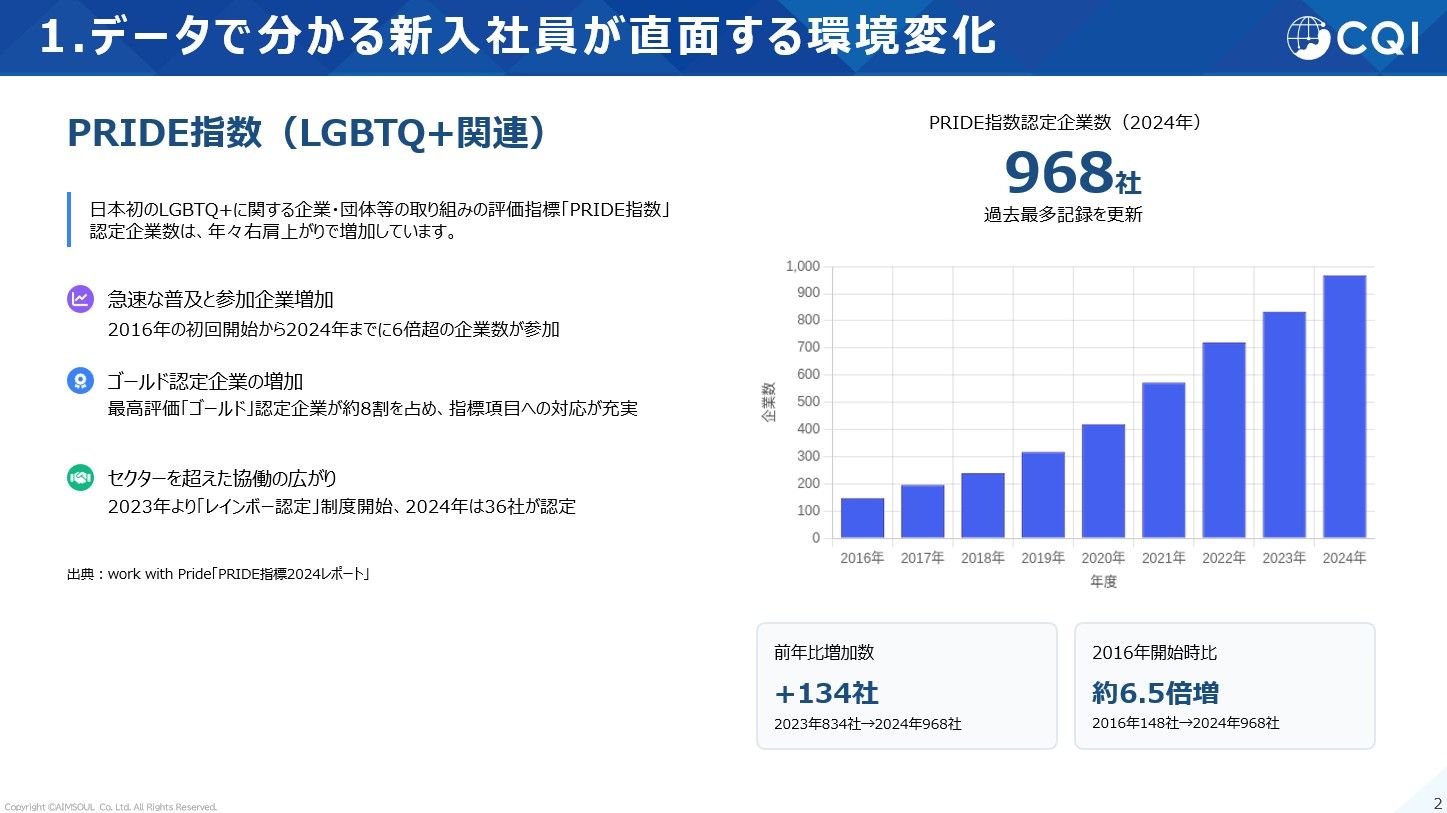Select the 2024年 bar in chart
The height and width of the screenshot is (813, 1447).
coord(1344,406)
